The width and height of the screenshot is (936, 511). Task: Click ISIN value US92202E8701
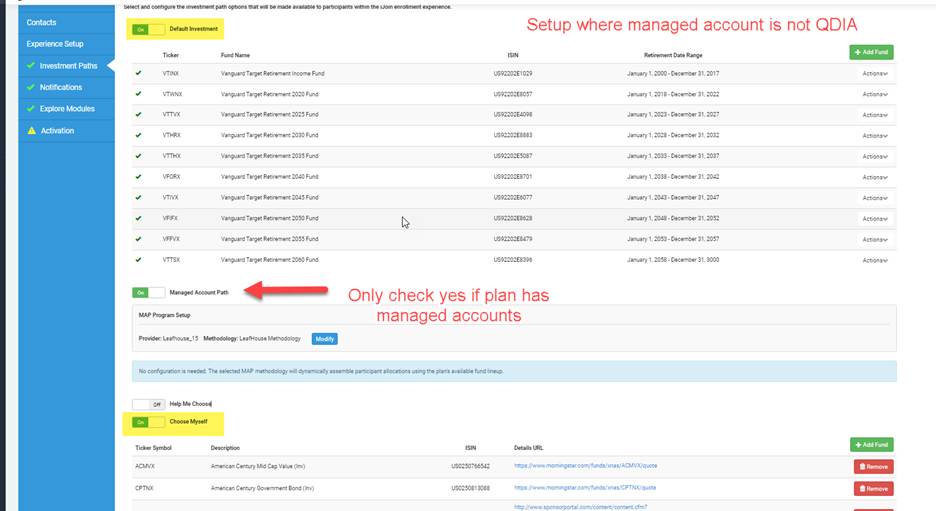(513, 177)
